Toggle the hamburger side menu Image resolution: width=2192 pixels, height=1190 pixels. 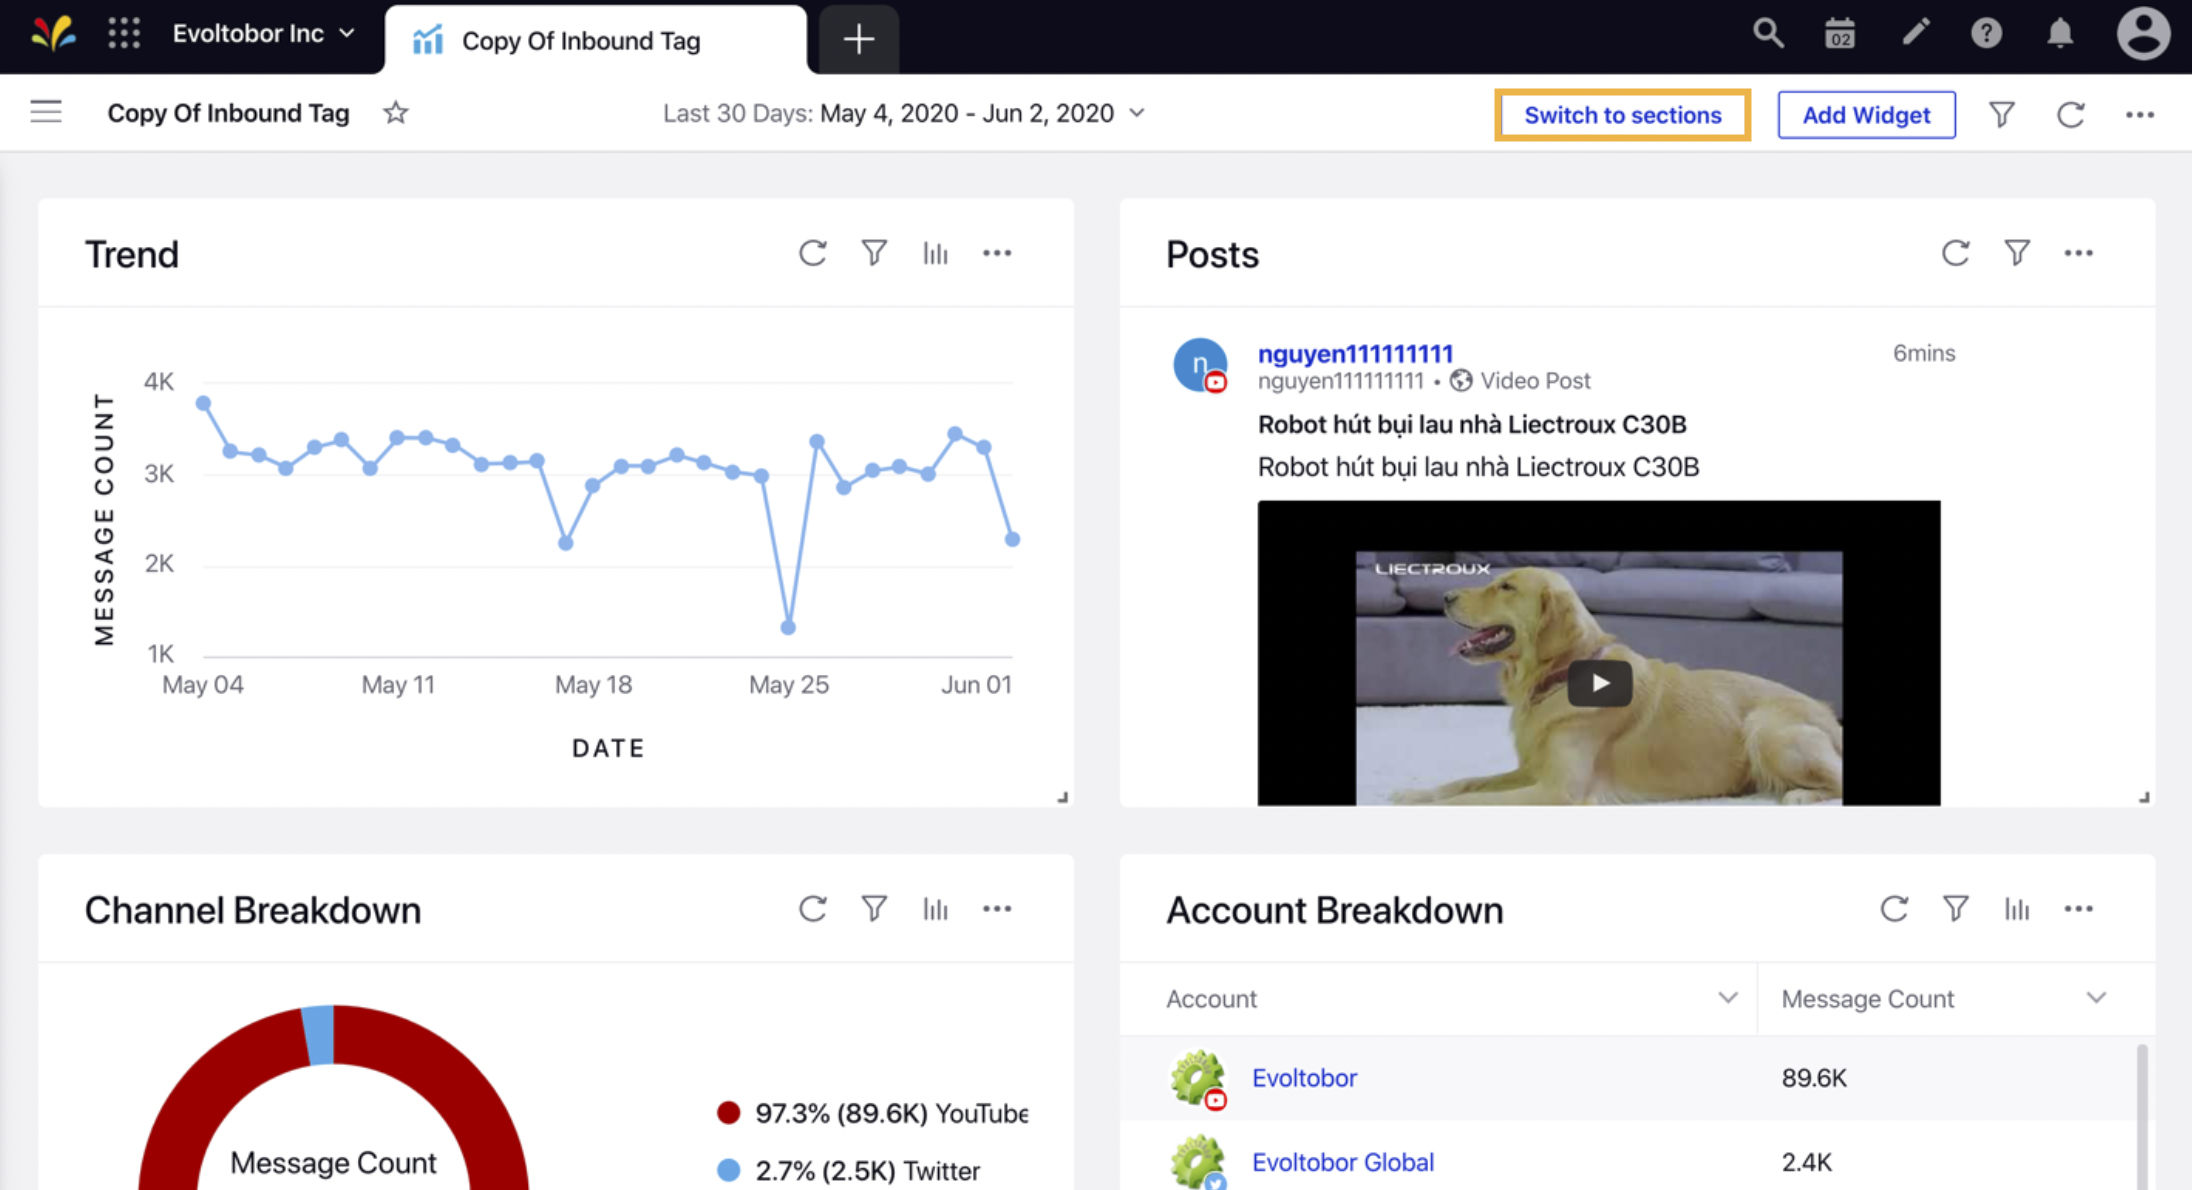[x=46, y=112]
